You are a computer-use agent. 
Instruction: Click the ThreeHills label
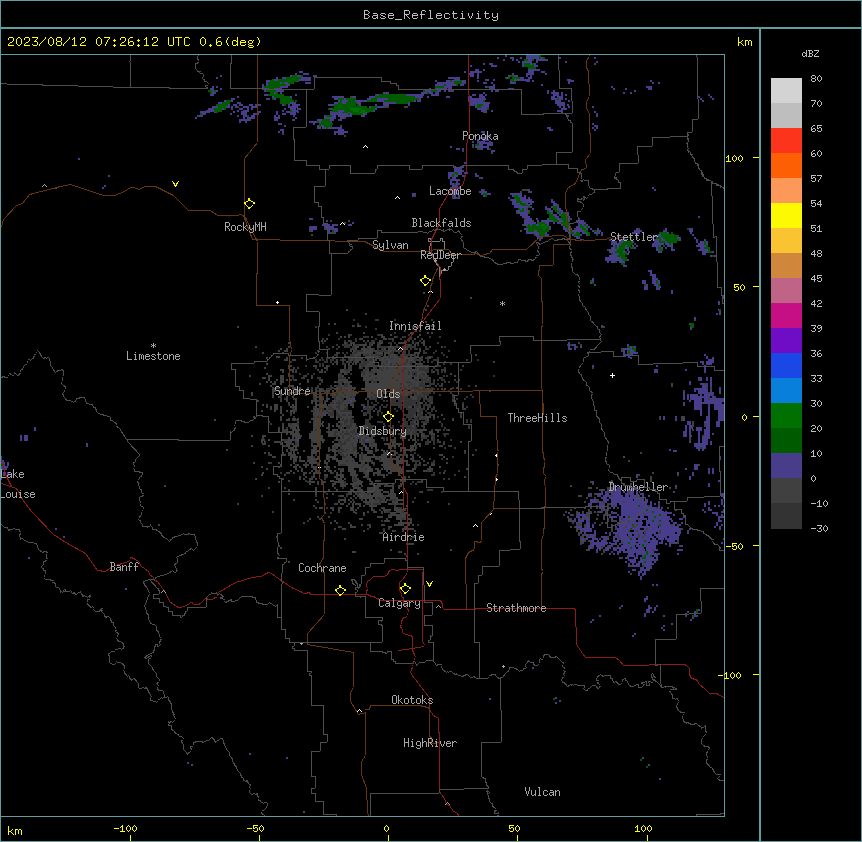537,418
